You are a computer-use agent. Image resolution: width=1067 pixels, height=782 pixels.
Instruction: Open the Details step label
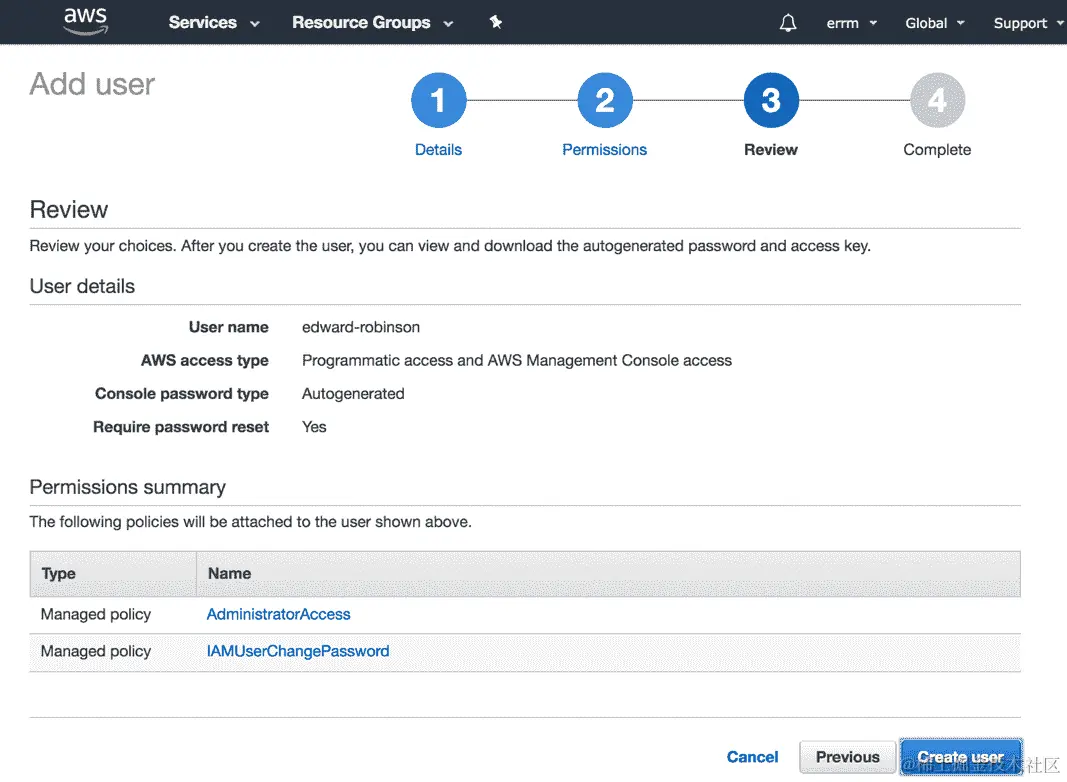point(438,150)
